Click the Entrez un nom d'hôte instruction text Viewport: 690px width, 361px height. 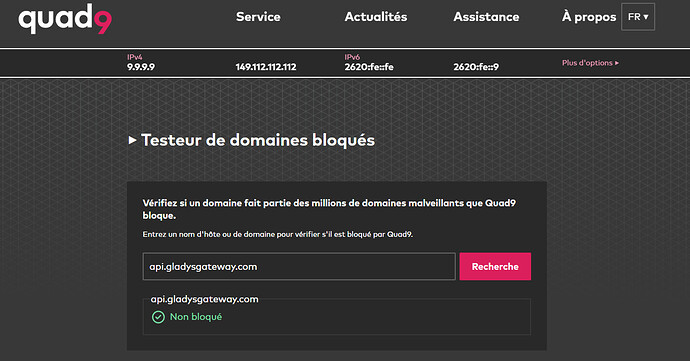click(x=278, y=234)
